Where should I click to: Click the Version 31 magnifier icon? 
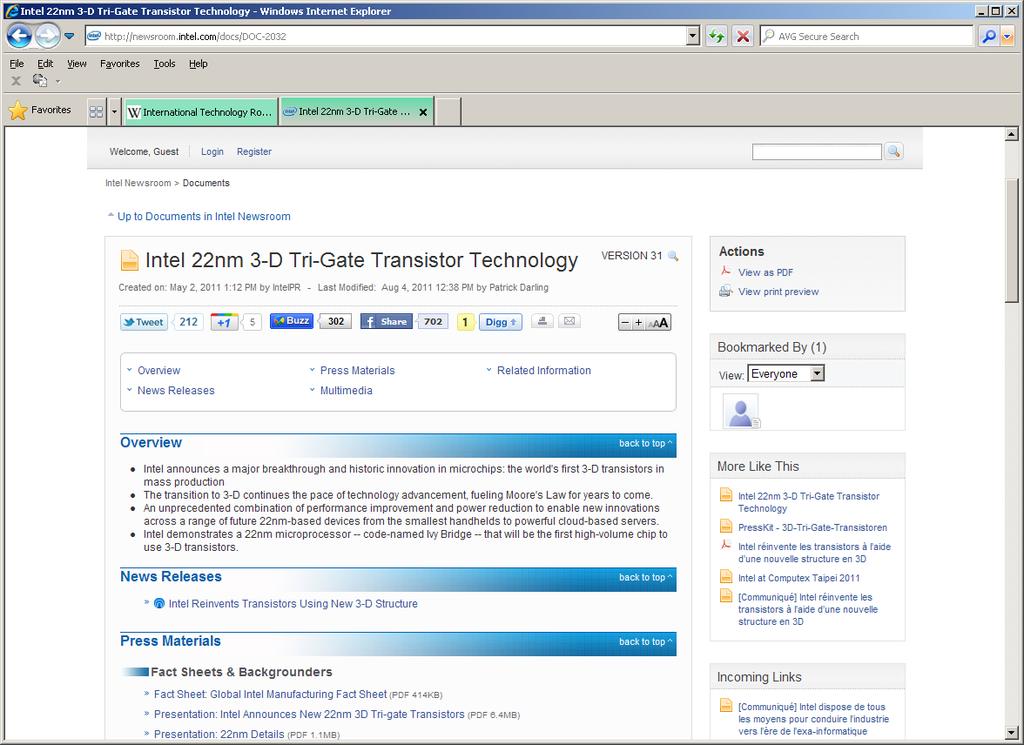point(673,256)
